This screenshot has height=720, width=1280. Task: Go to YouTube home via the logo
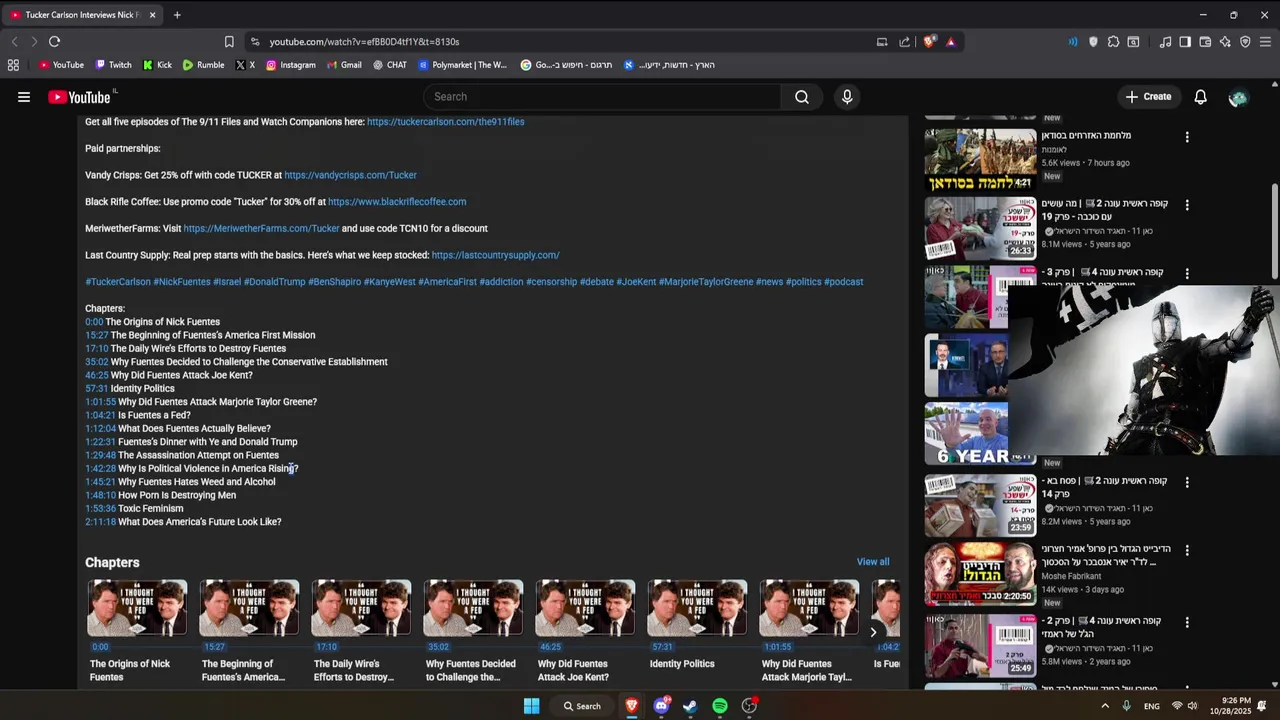click(79, 97)
